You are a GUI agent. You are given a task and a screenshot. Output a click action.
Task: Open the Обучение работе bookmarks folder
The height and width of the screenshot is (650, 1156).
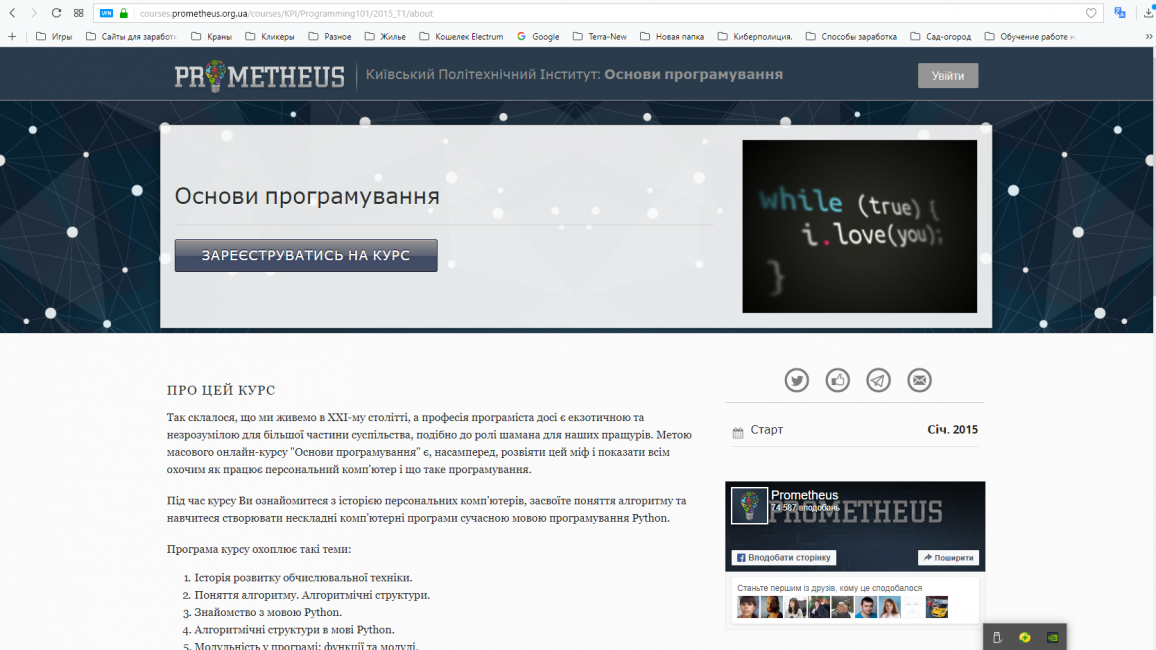click(1030, 36)
